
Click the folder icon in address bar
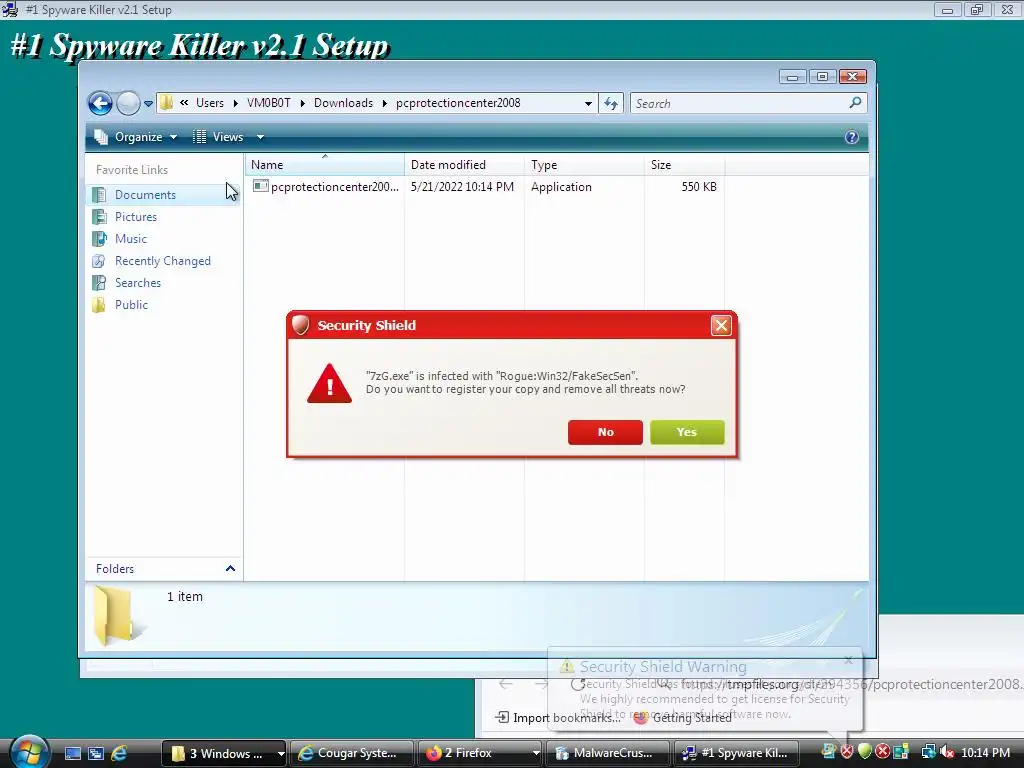tap(167, 103)
